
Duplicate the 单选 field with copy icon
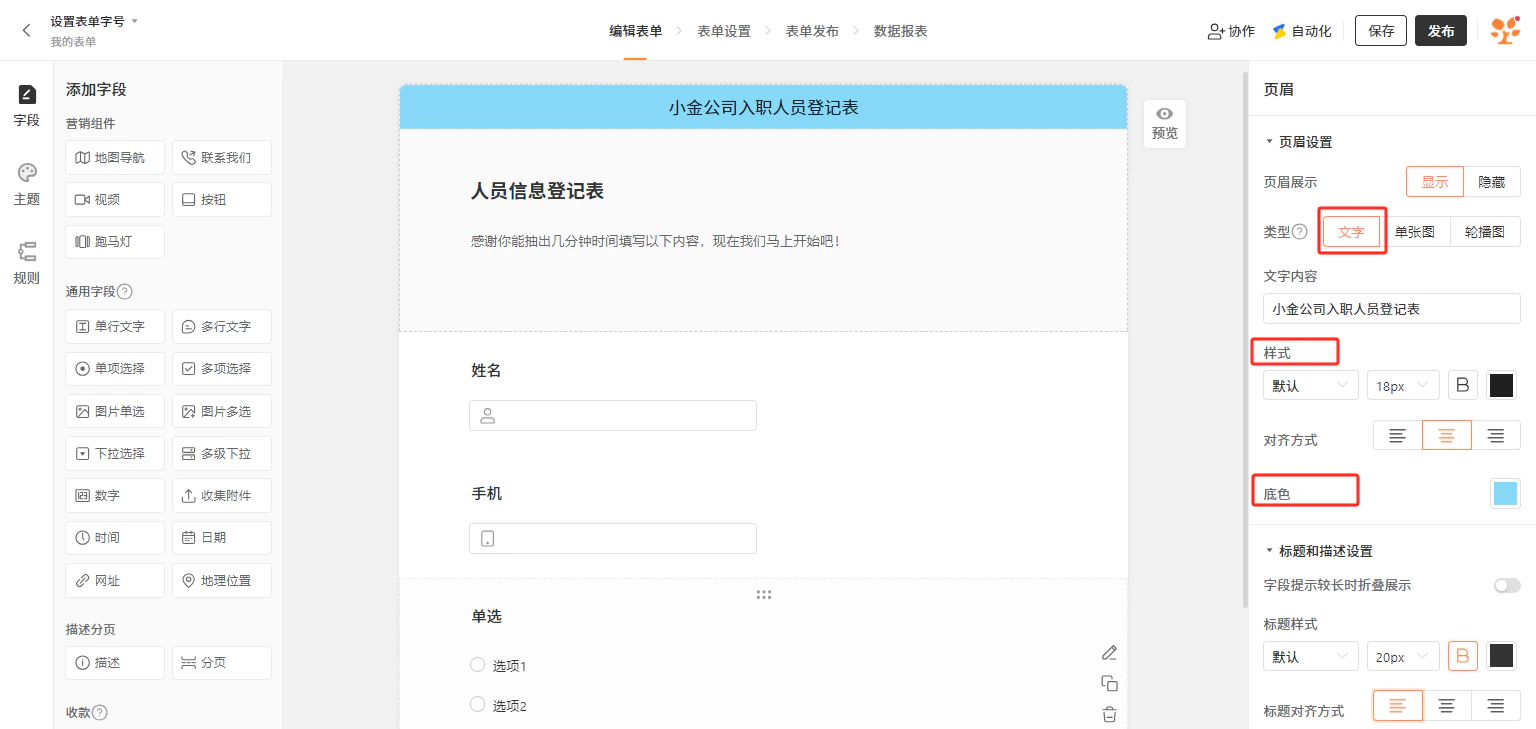1109,684
